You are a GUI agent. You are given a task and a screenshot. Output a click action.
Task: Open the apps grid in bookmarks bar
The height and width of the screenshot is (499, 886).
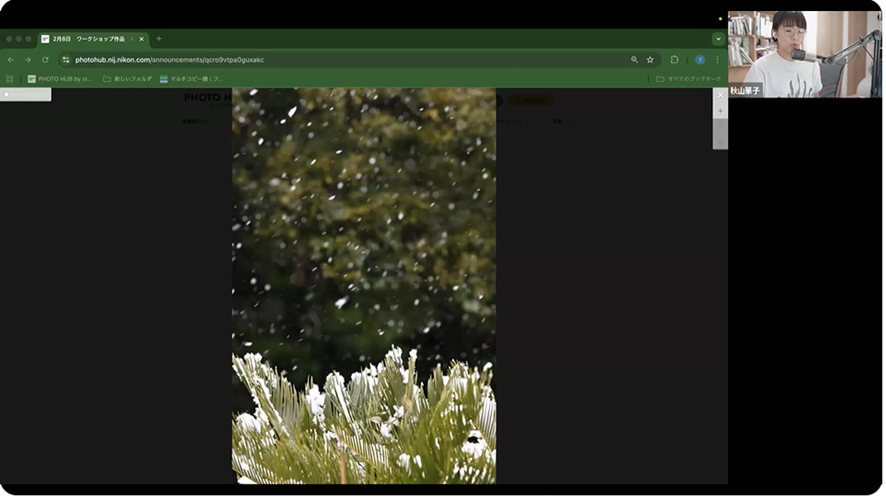pos(10,78)
